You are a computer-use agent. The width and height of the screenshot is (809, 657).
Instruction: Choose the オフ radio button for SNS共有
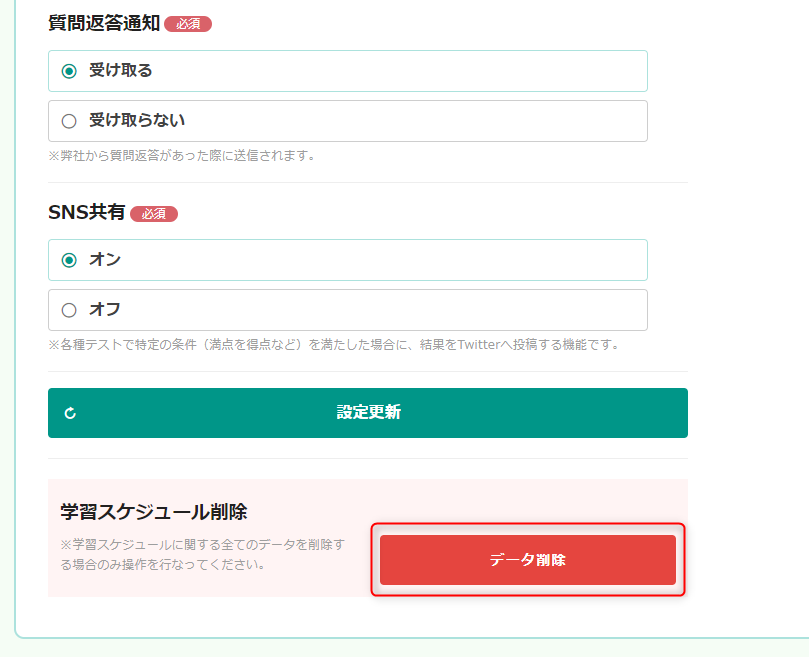69,310
